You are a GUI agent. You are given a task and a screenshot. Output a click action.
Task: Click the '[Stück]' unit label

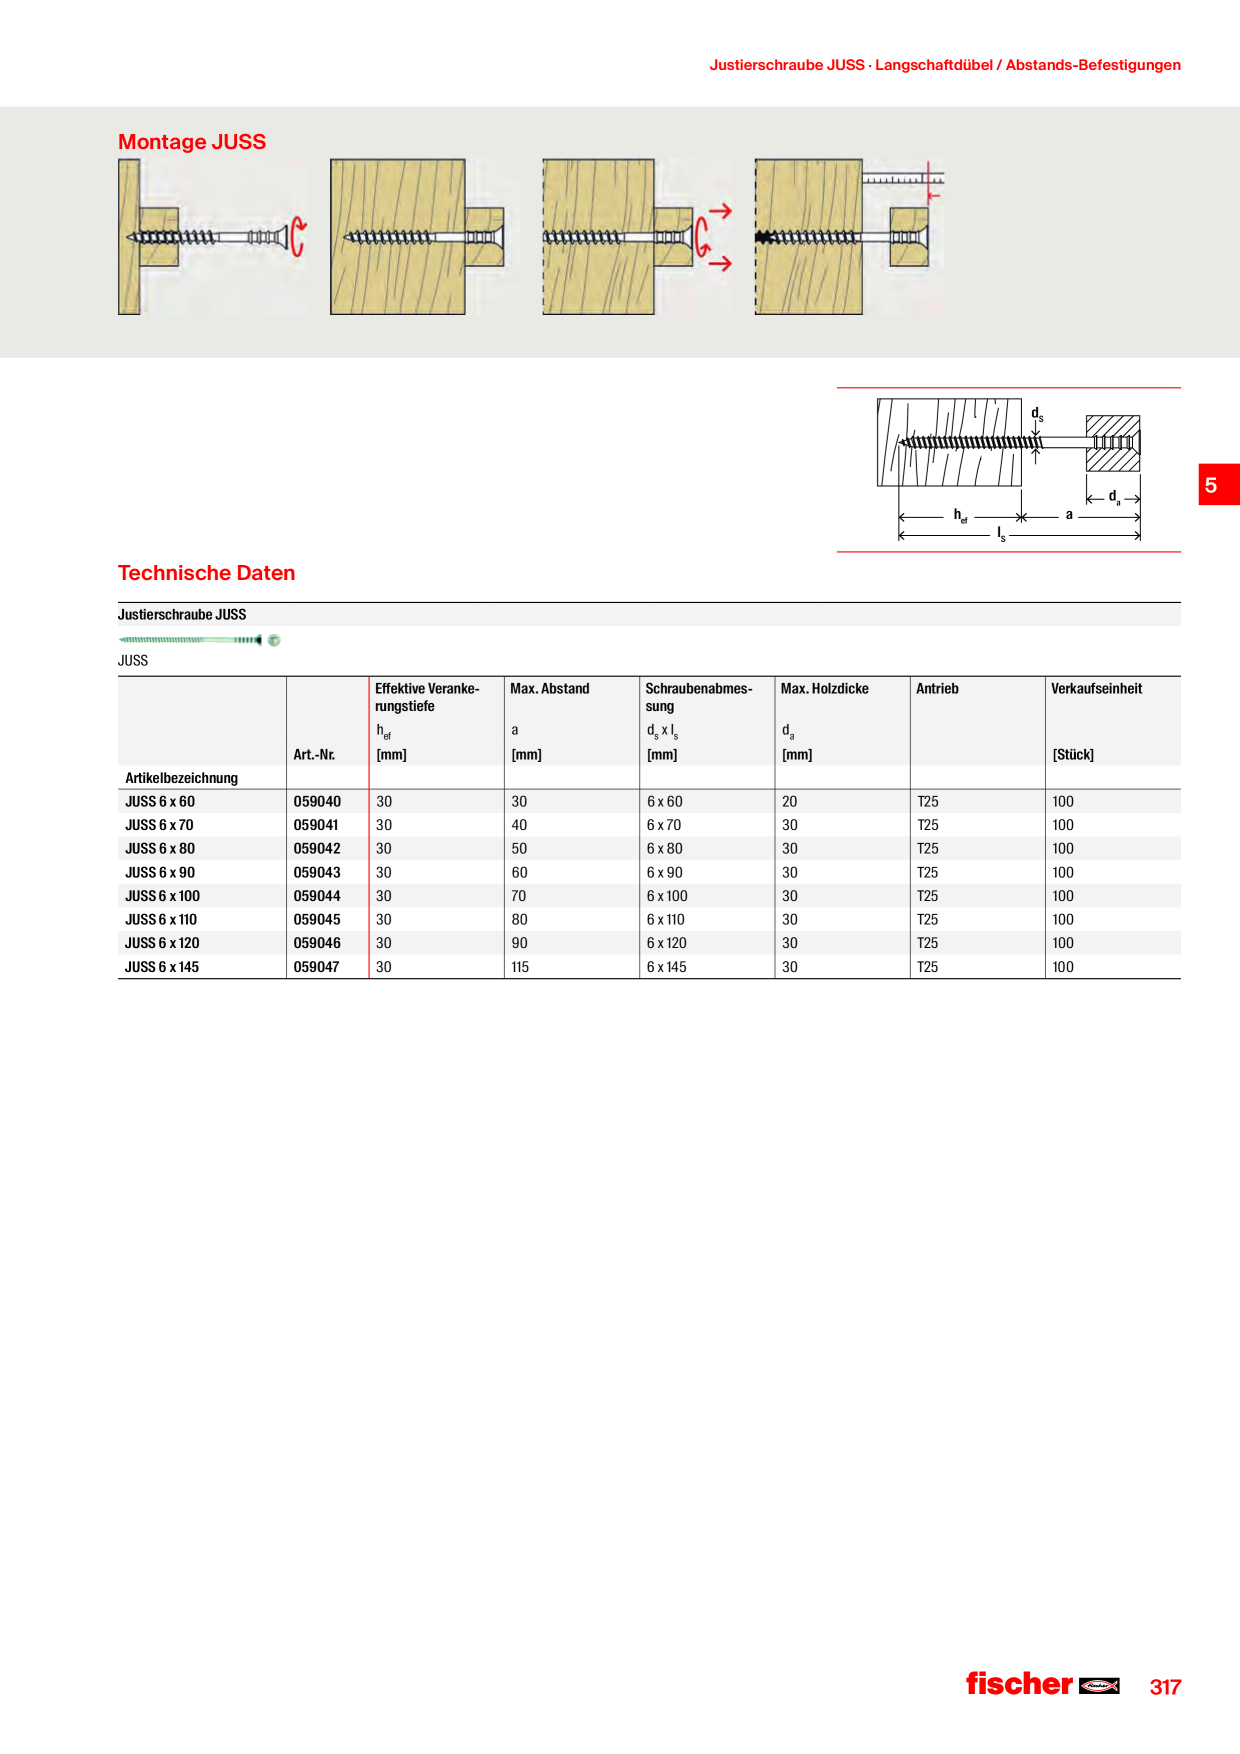[1073, 755]
